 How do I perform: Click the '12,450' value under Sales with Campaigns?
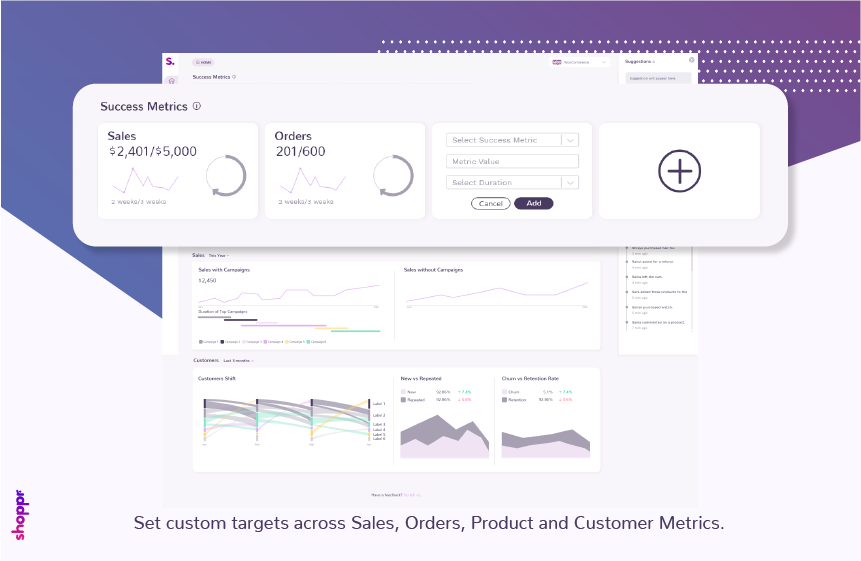207,280
